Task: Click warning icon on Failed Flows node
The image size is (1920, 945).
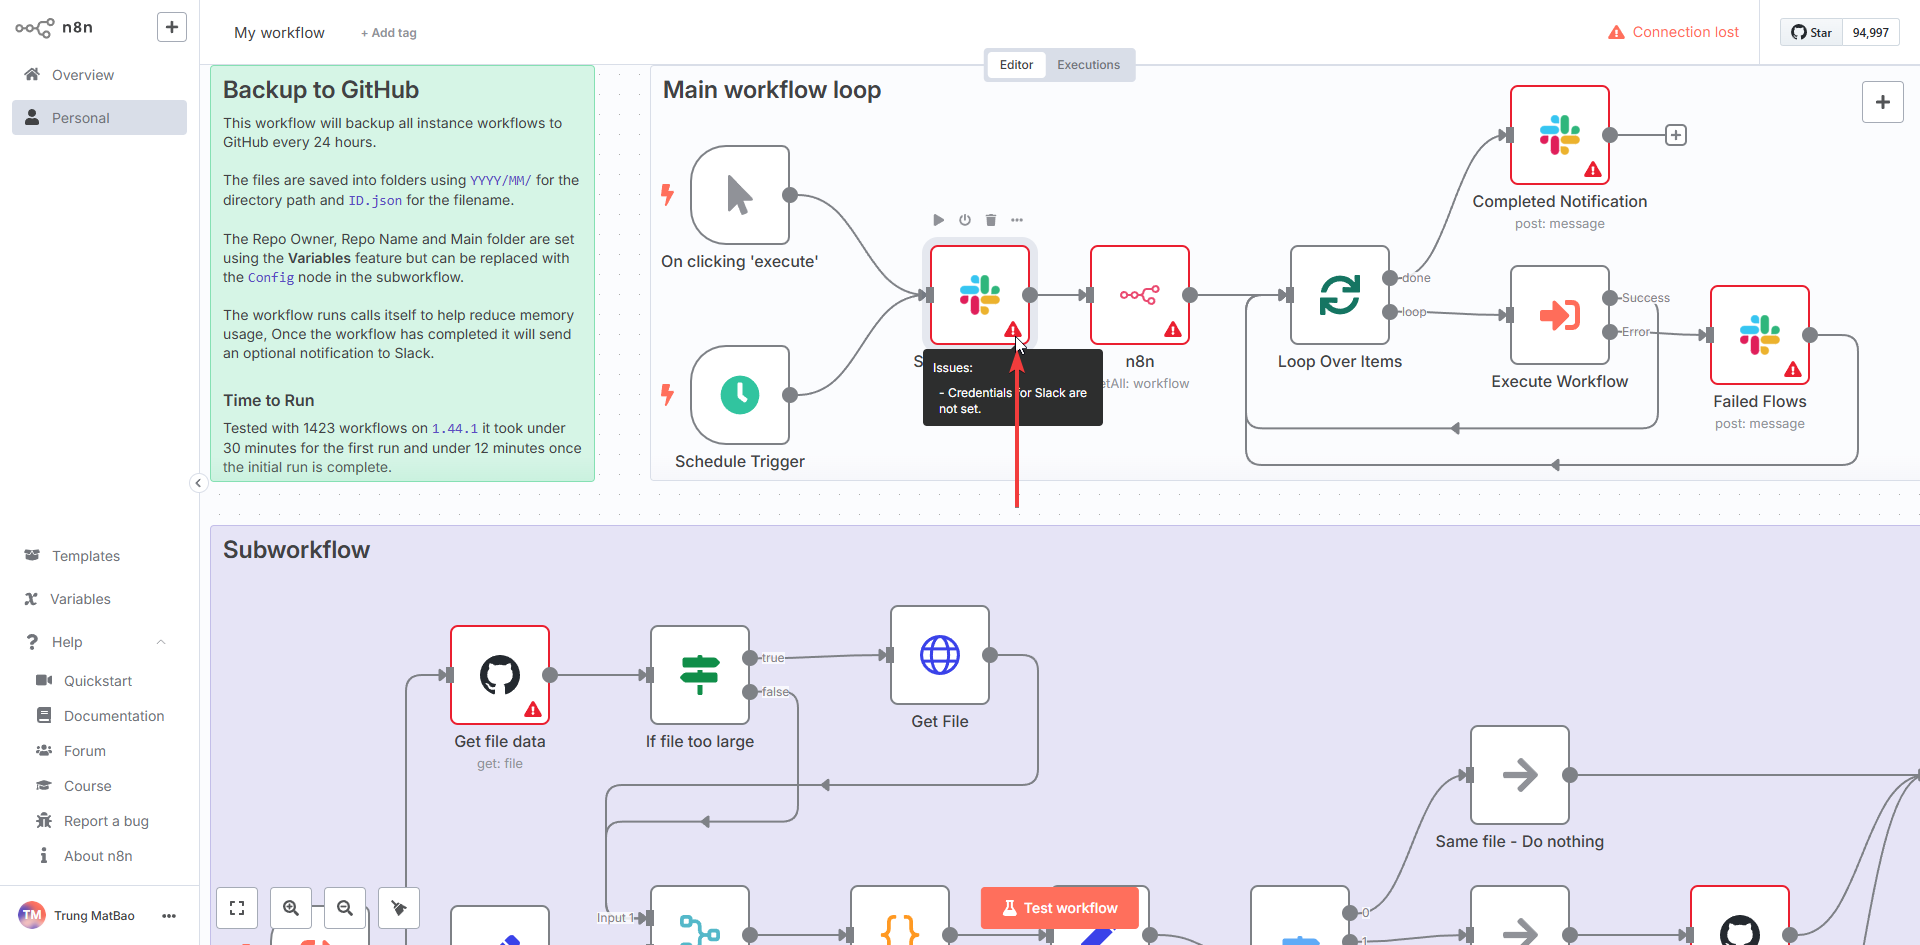Action: point(1793,369)
